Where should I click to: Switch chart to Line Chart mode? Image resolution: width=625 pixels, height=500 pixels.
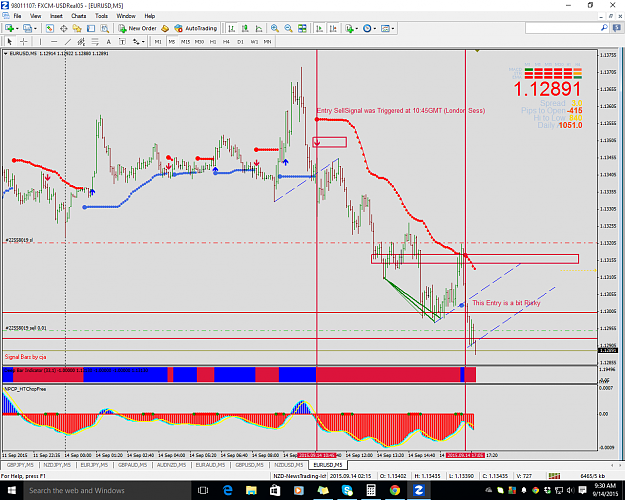[259, 28]
